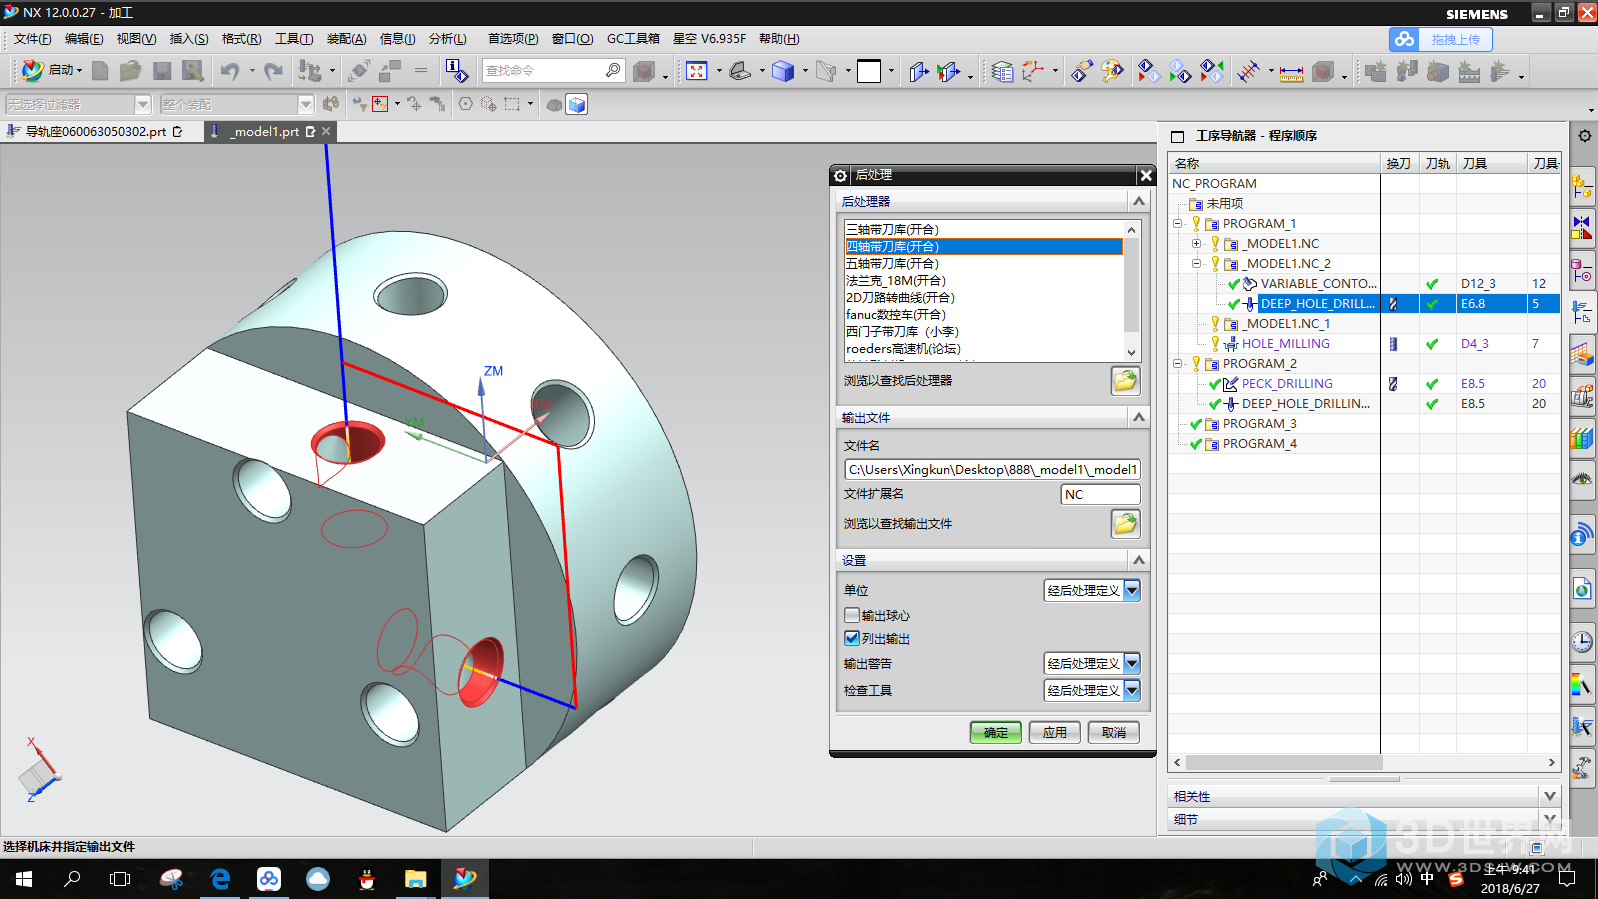Click the Measure Distance ruler icon
Viewport: 1598px width, 899px height.
[1291, 72]
